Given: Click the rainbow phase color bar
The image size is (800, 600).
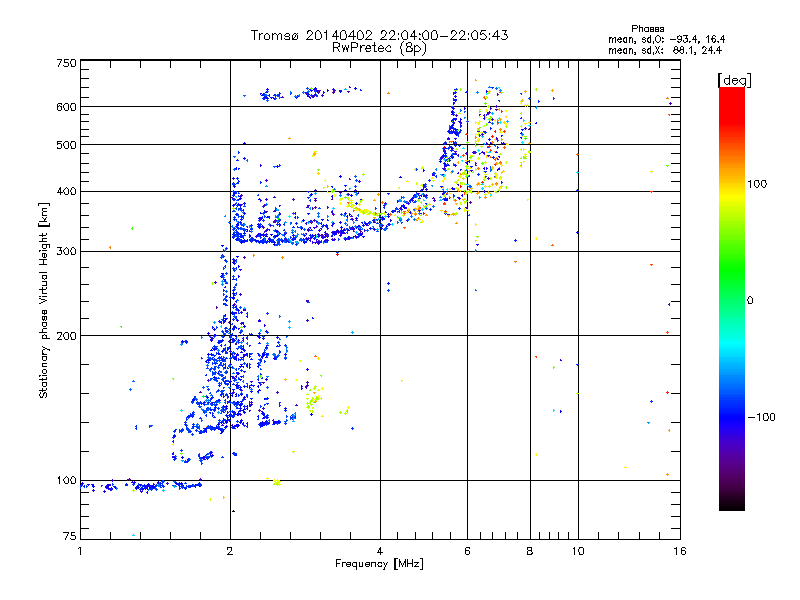Looking at the screenshot, I should [732, 299].
